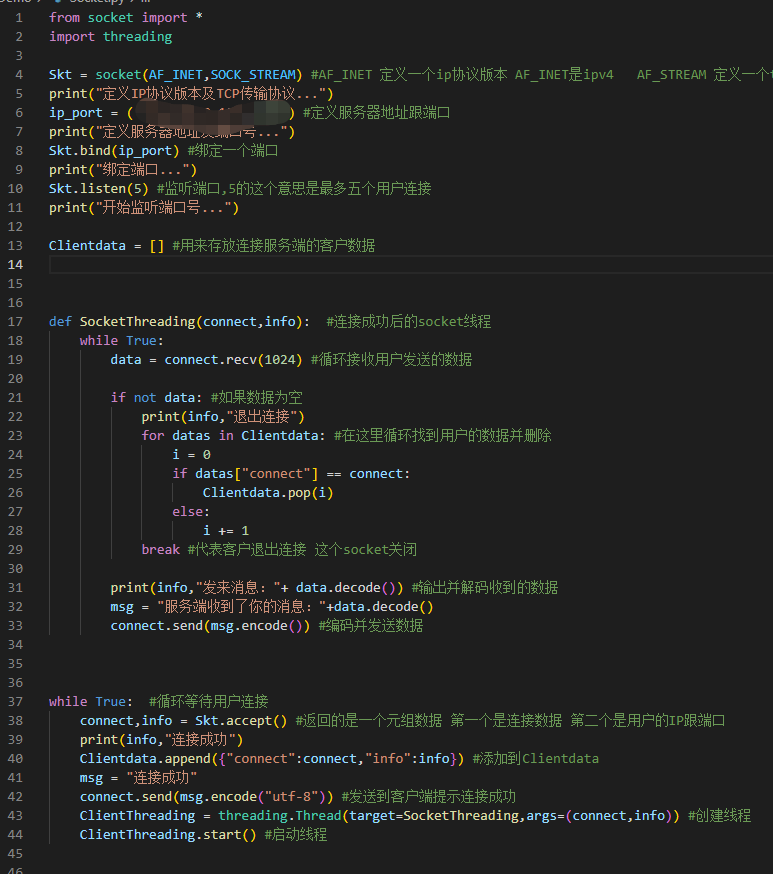The width and height of the screenshot is (773, 874).
Task: Click "connect,info = Skt.accept()" statement
Action: [x=183, y=721]
